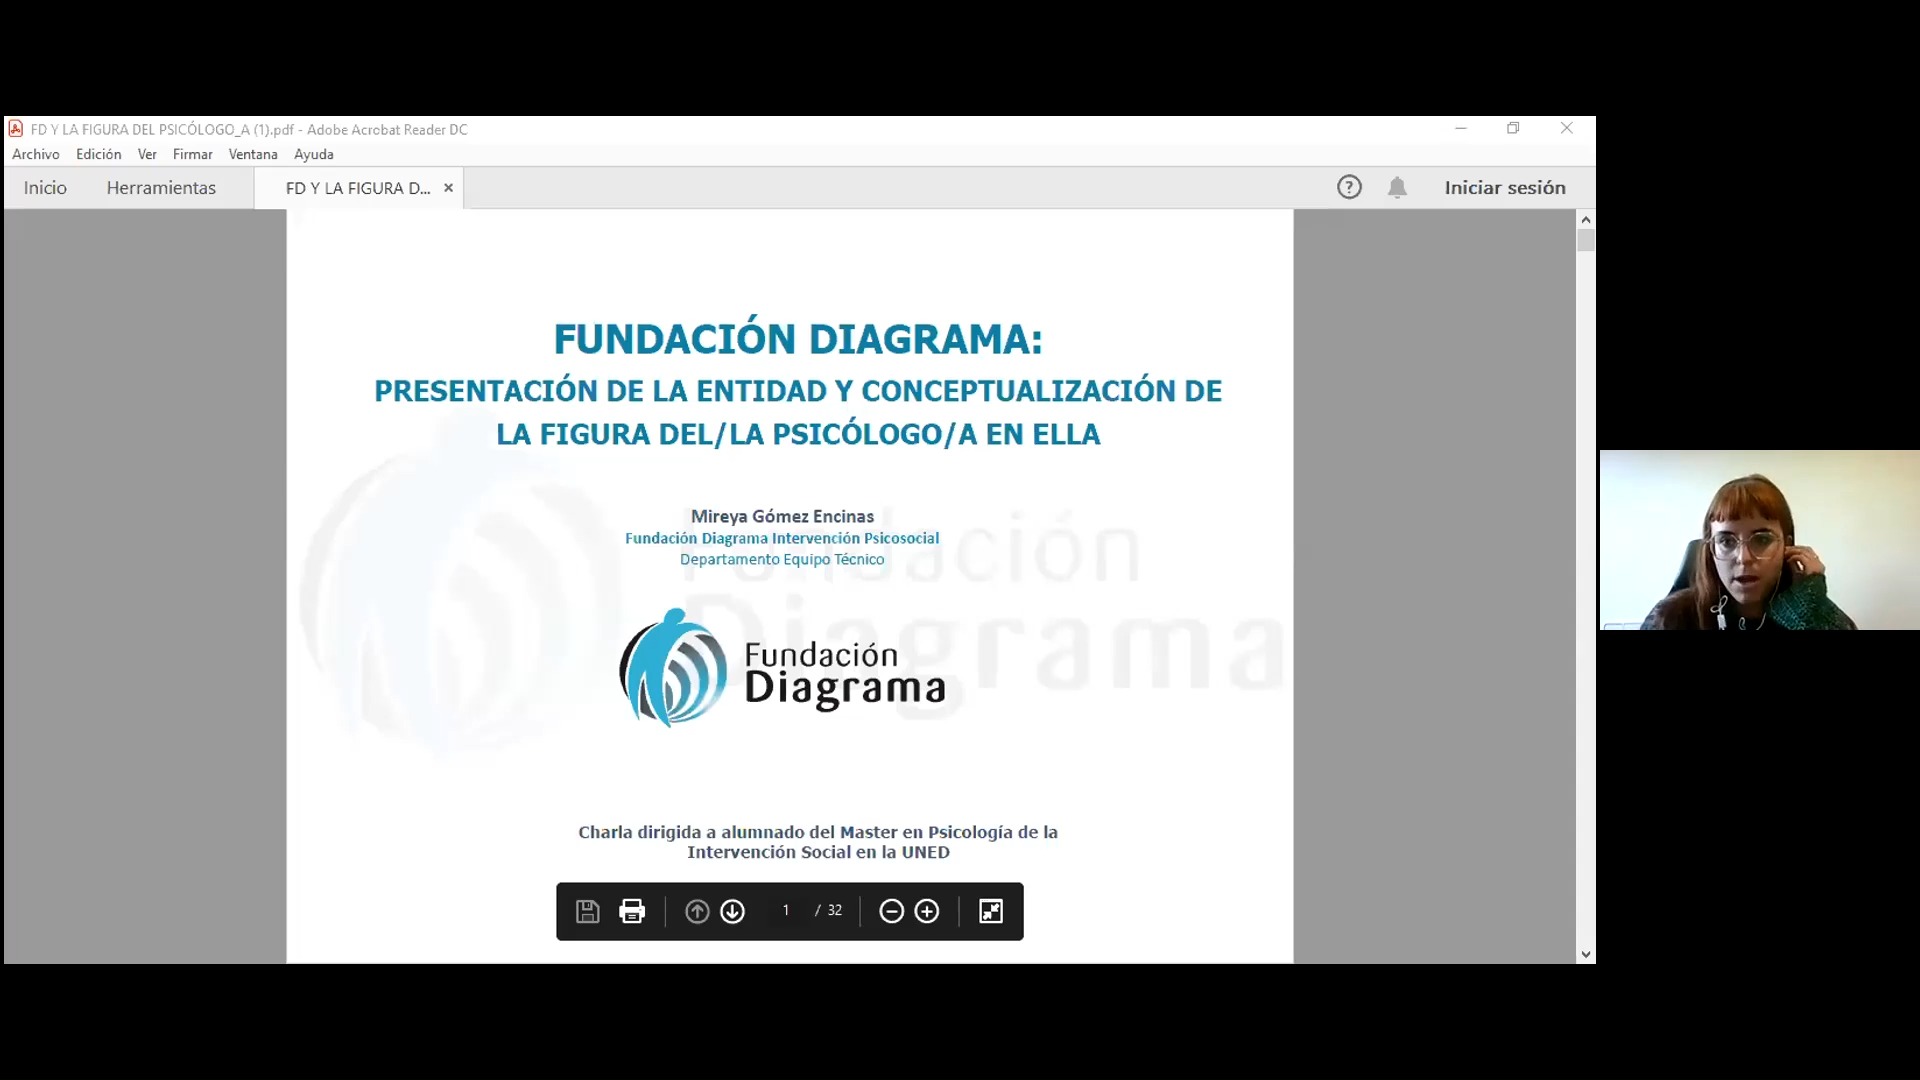The height and width of the screenshot is (1080, 1920).
Task: Go to previous page with up arrow
Action: click(x=697, y=911)
